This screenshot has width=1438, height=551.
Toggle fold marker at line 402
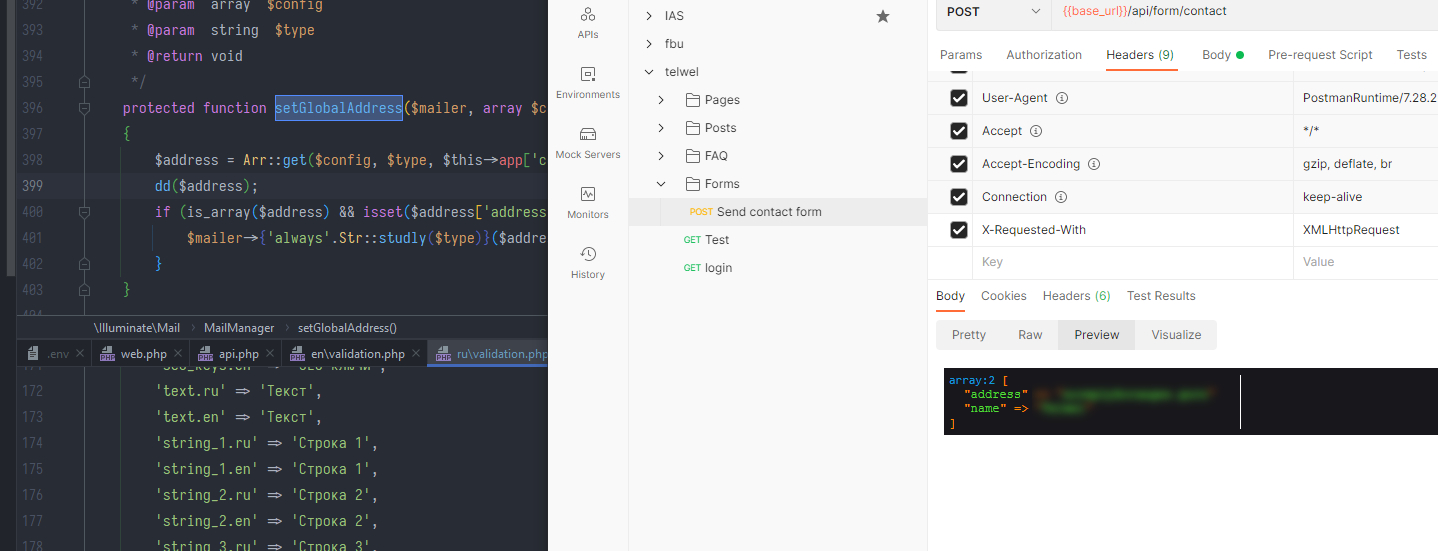pyautogui.click(x=84, y=264)
